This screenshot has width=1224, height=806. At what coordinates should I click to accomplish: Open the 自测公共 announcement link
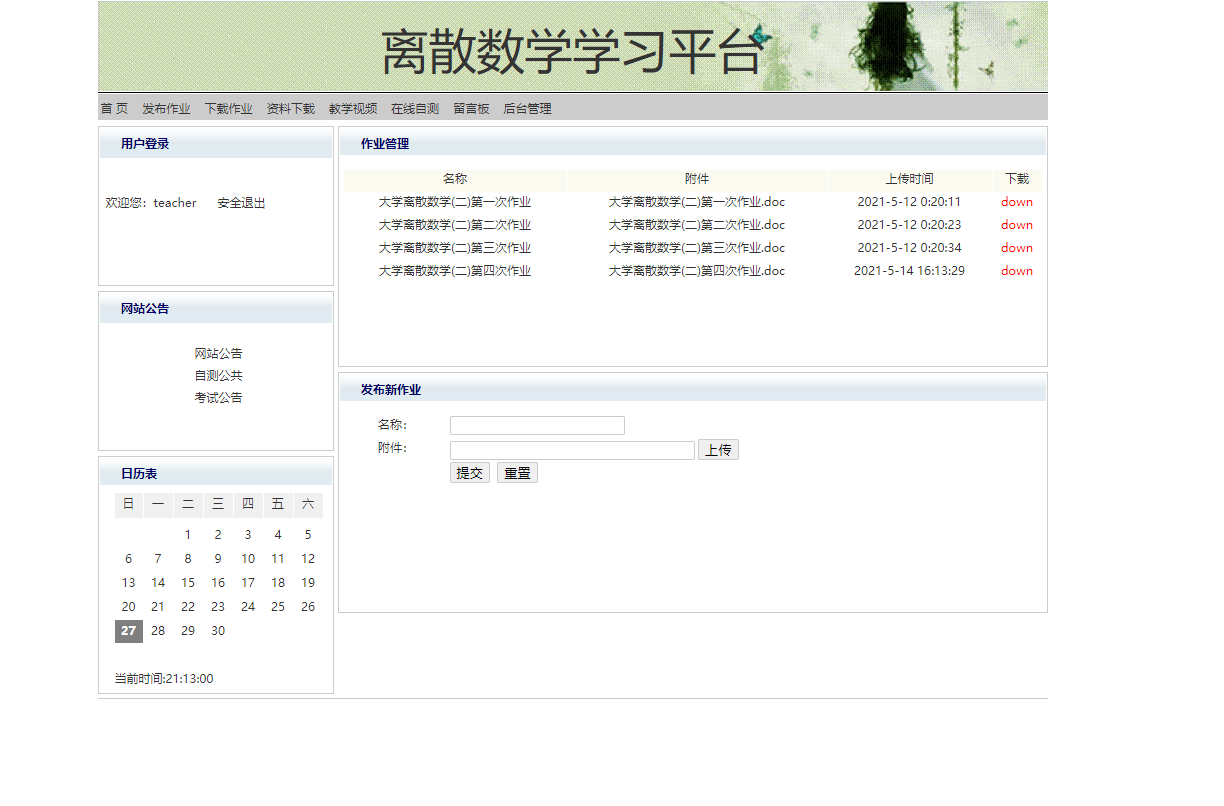pyautogui.click(x=219, y=375)
